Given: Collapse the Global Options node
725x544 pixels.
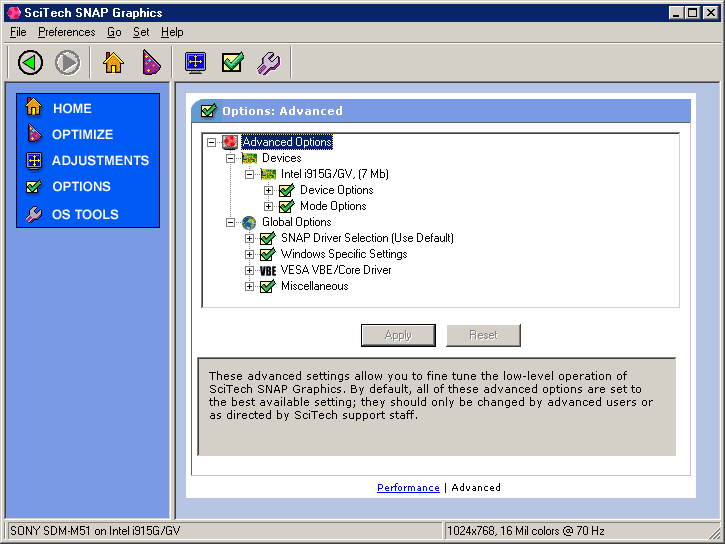Looking at the screenshot, I should tap(230, 222).
